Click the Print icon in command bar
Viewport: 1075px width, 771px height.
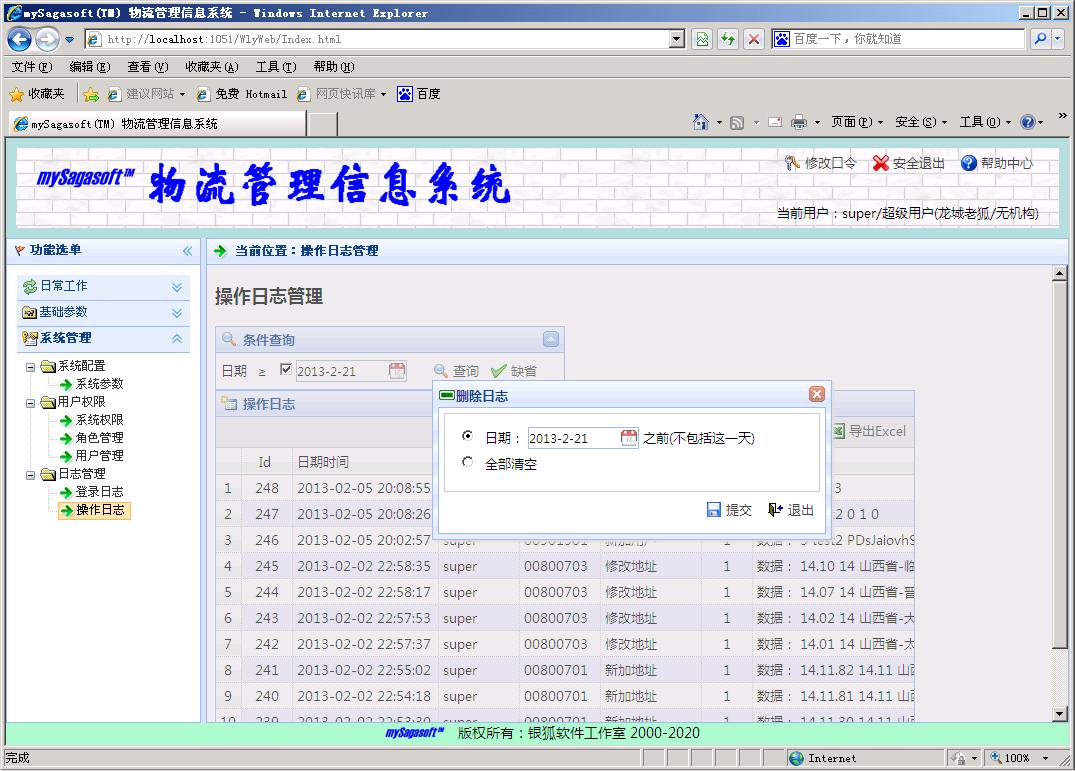[x=799, y=123]
